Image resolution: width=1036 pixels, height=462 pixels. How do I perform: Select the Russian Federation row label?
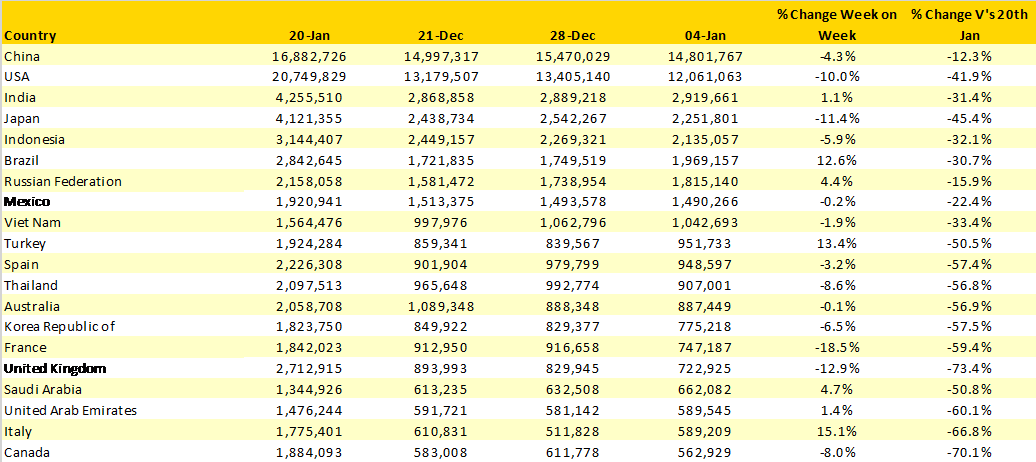(63, 181)
